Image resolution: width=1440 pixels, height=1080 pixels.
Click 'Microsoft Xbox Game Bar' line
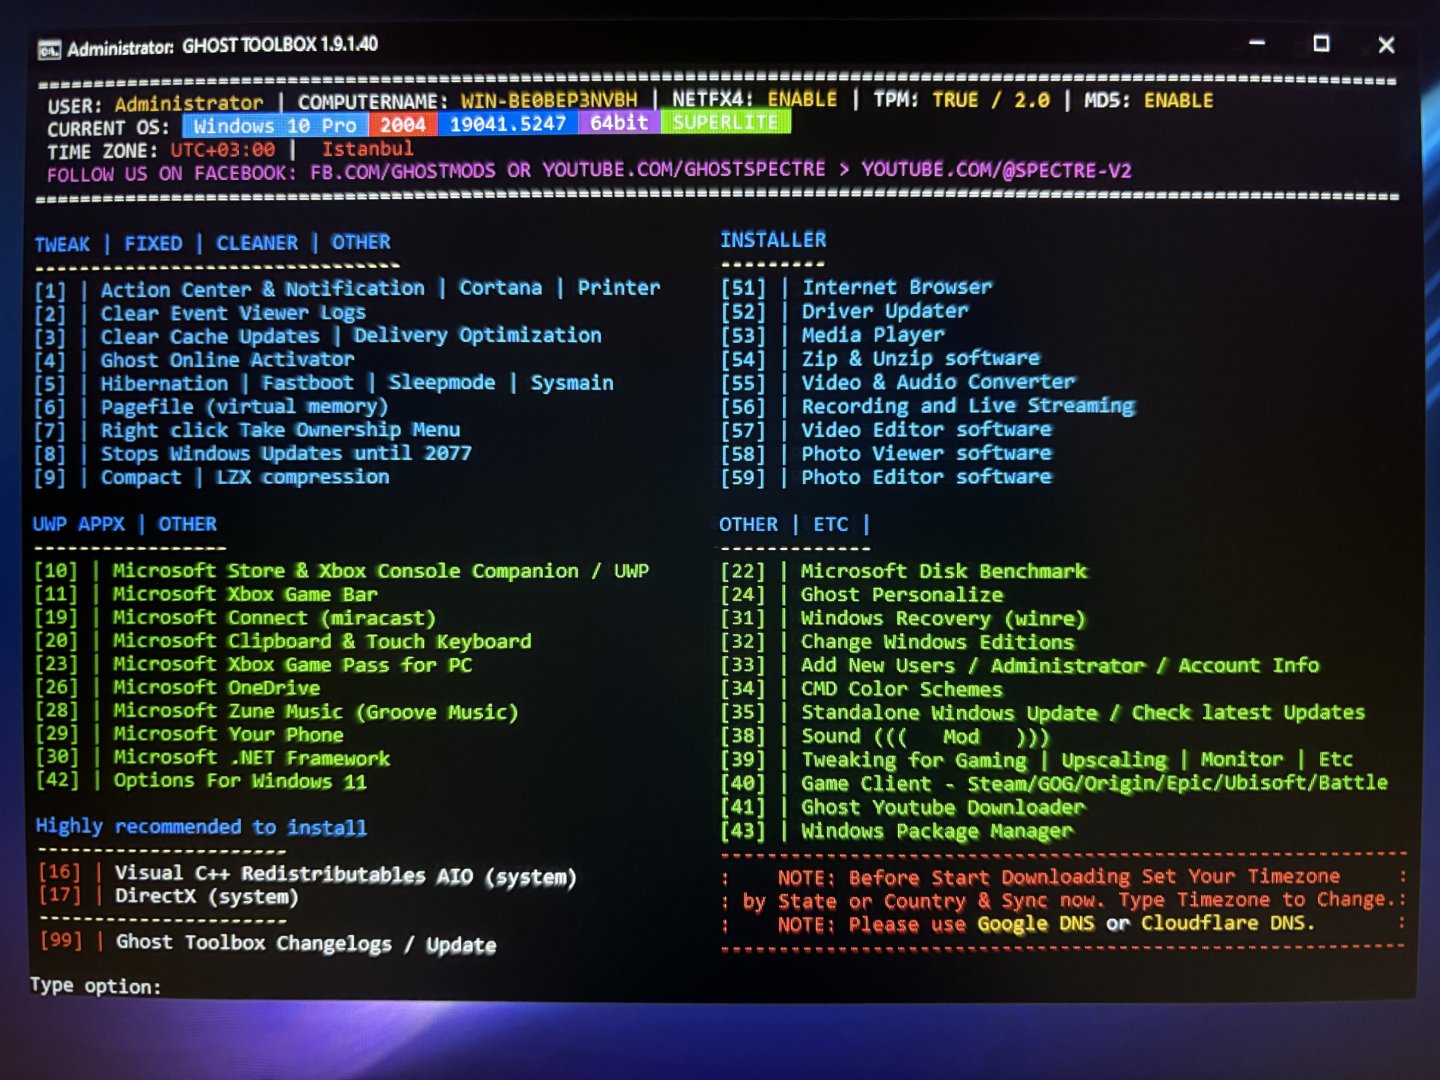pyautogui.click(x=245, y=594)
